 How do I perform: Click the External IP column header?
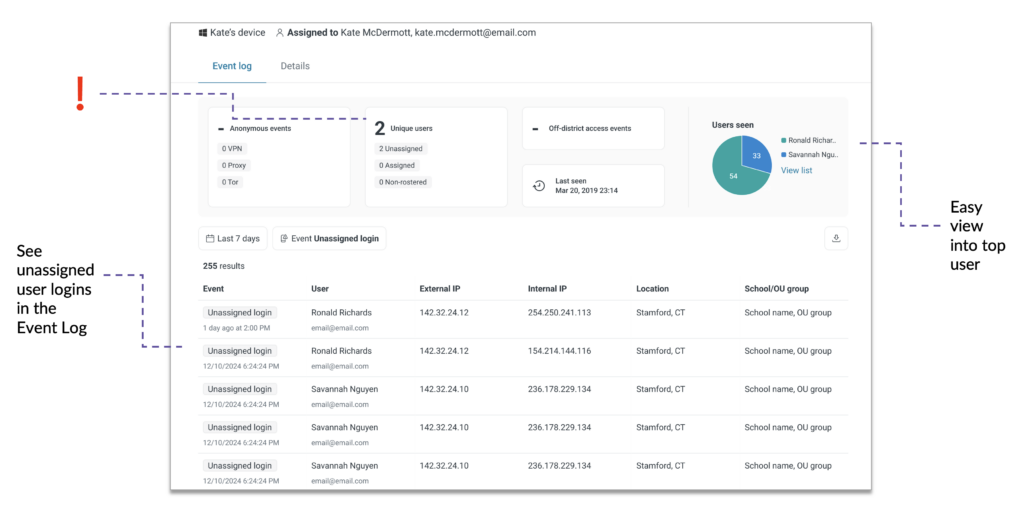coord(441,289)
